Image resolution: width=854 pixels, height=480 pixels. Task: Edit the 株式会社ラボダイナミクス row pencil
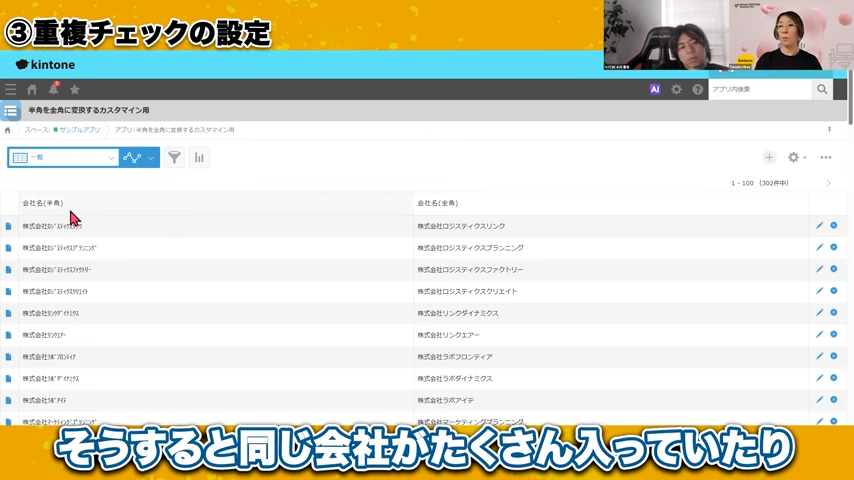[820, 378]
